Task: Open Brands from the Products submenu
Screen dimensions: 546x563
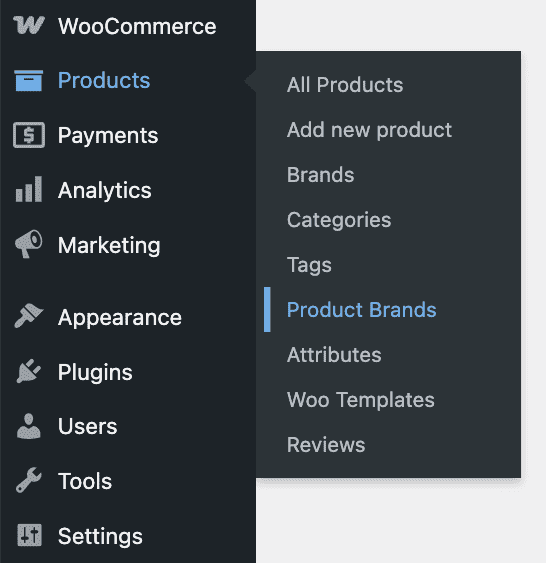Action: pyautogui.click(x=321, y=175)
